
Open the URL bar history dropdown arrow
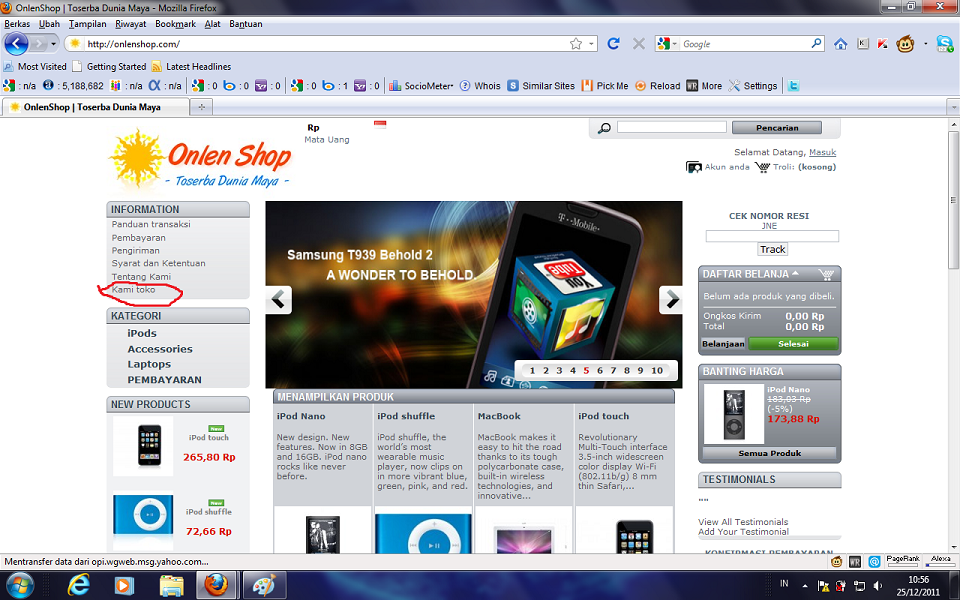pos(591,44)
